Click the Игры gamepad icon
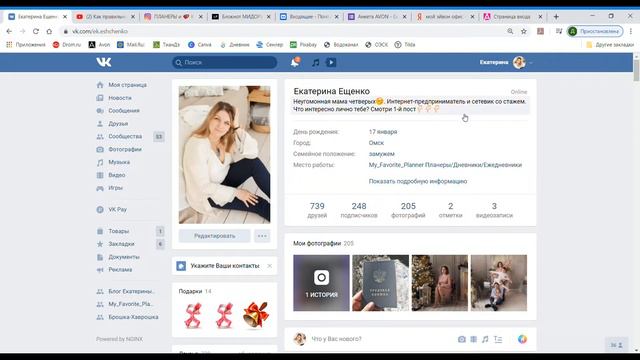 pos(100,188)
